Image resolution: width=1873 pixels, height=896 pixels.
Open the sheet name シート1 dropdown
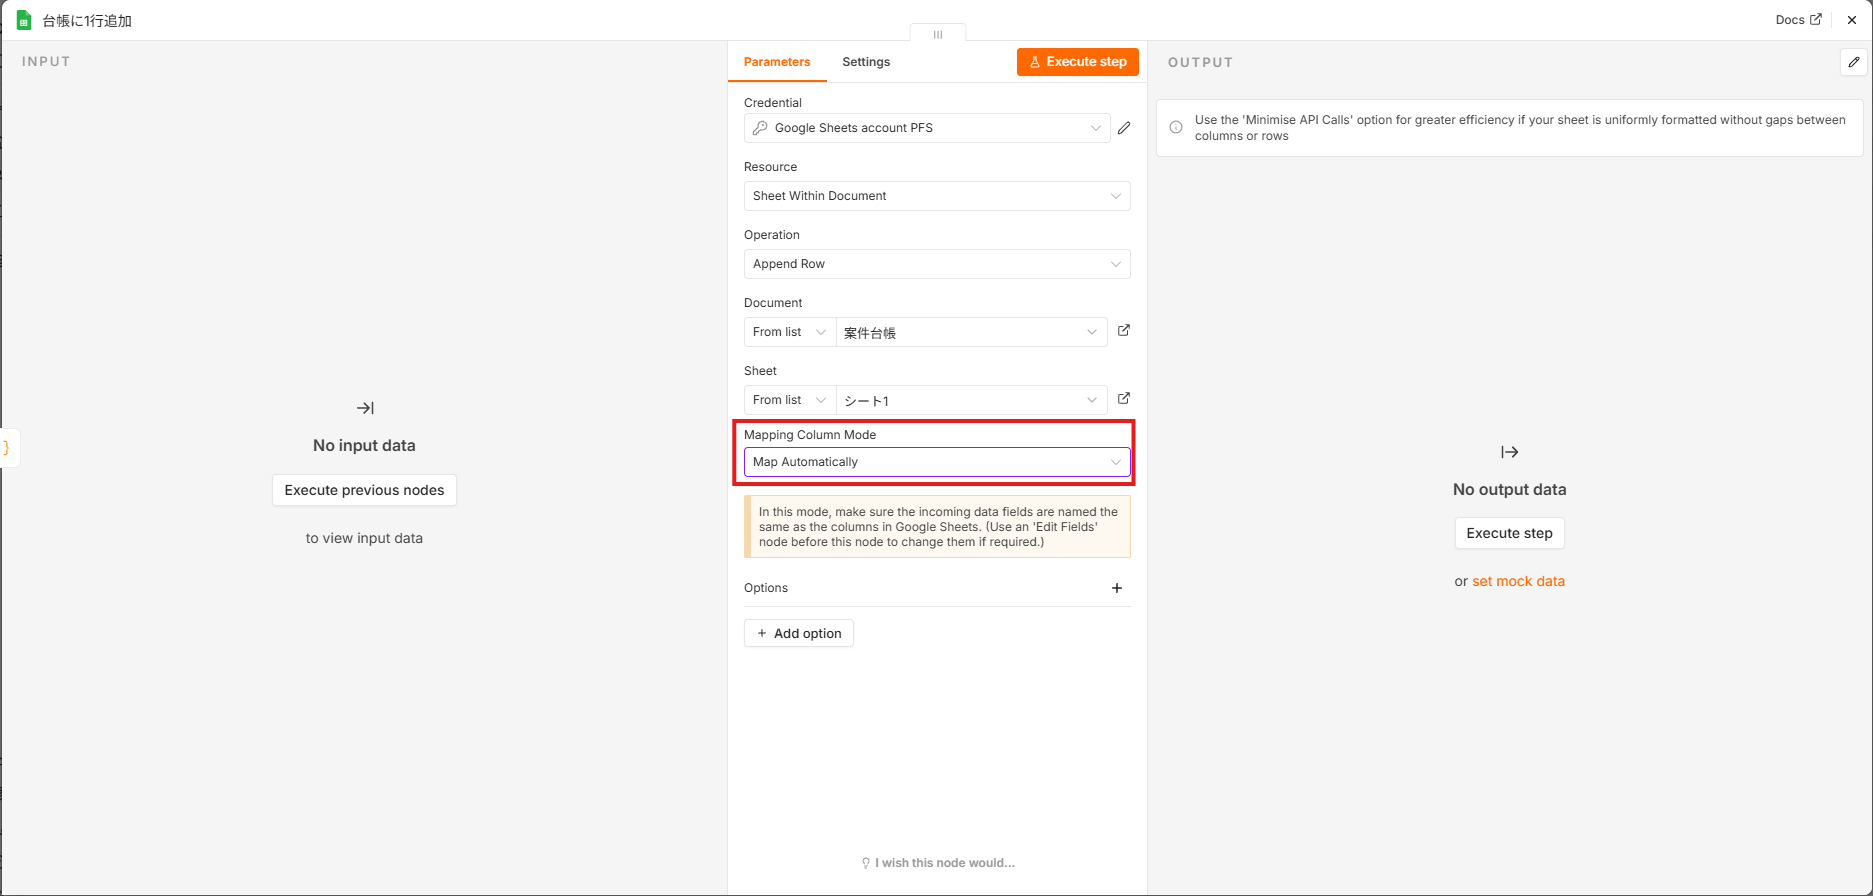(x=971, y=400)
